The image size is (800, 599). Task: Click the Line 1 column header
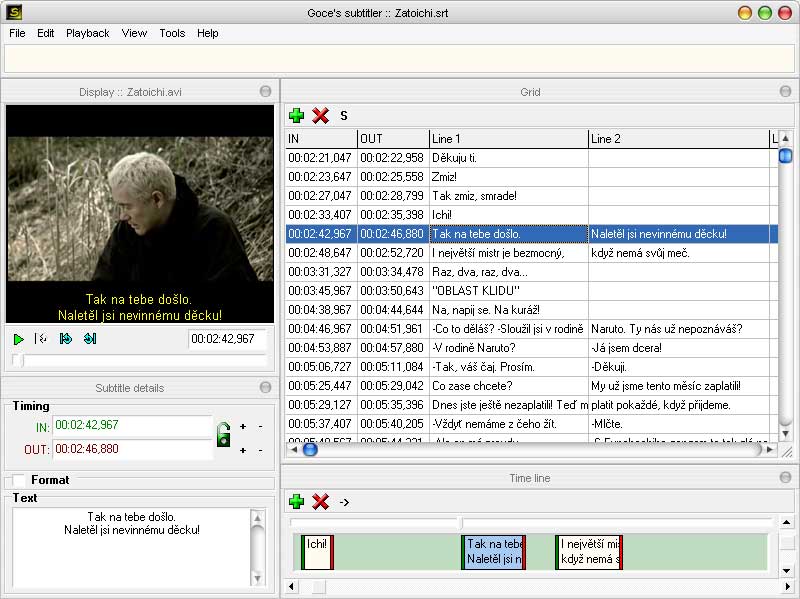pos(509,139)
